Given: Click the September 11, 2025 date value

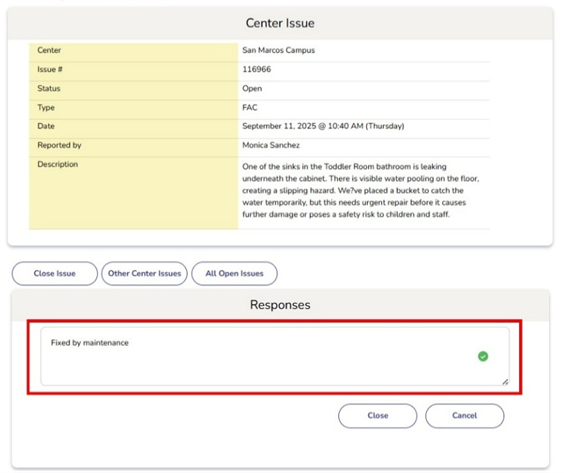Looking at the screenshot, I should click(x=323, y=126).
